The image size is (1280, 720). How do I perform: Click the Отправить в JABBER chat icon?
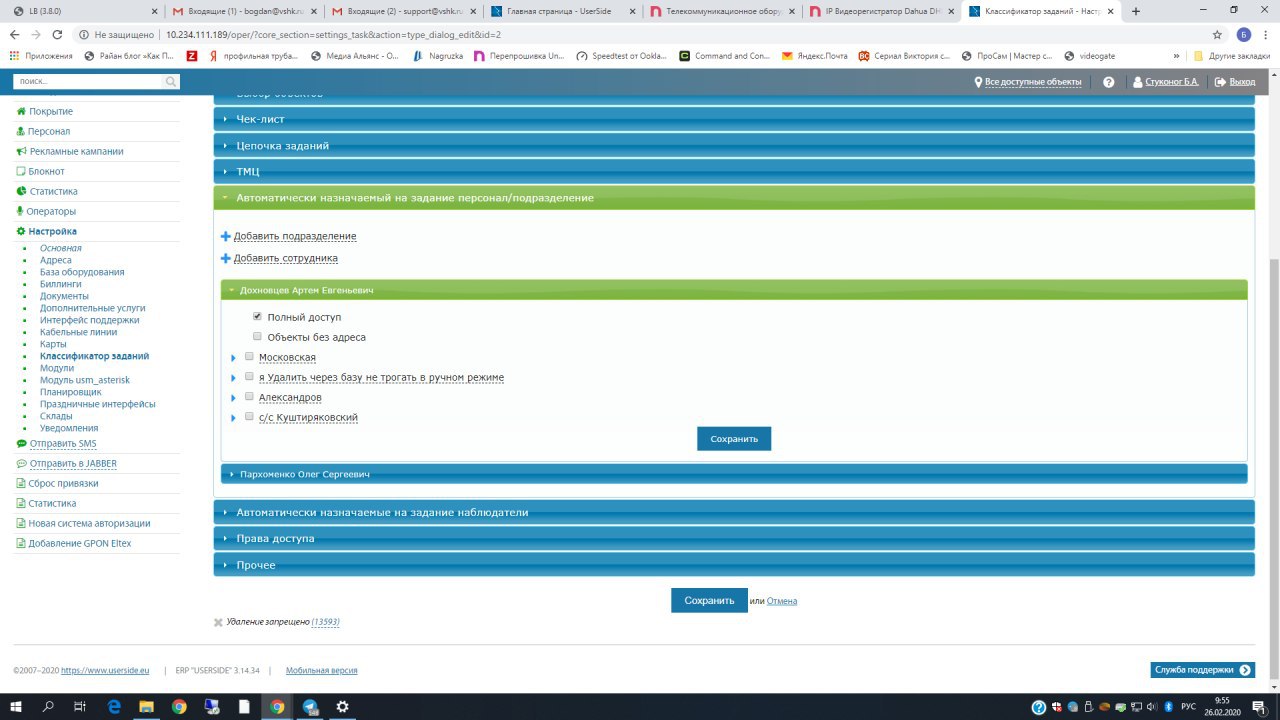pos(21,463)
